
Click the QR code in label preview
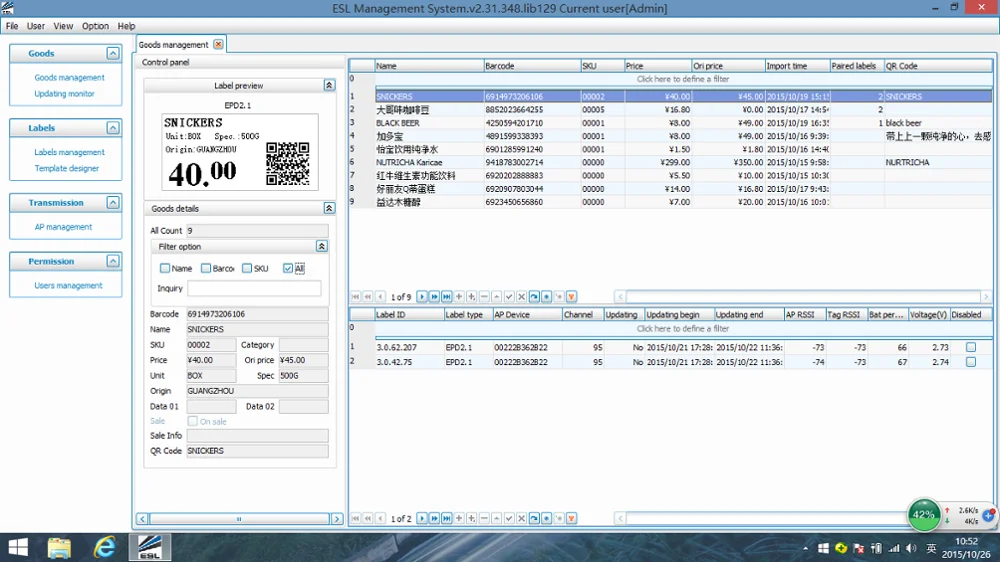288,164
